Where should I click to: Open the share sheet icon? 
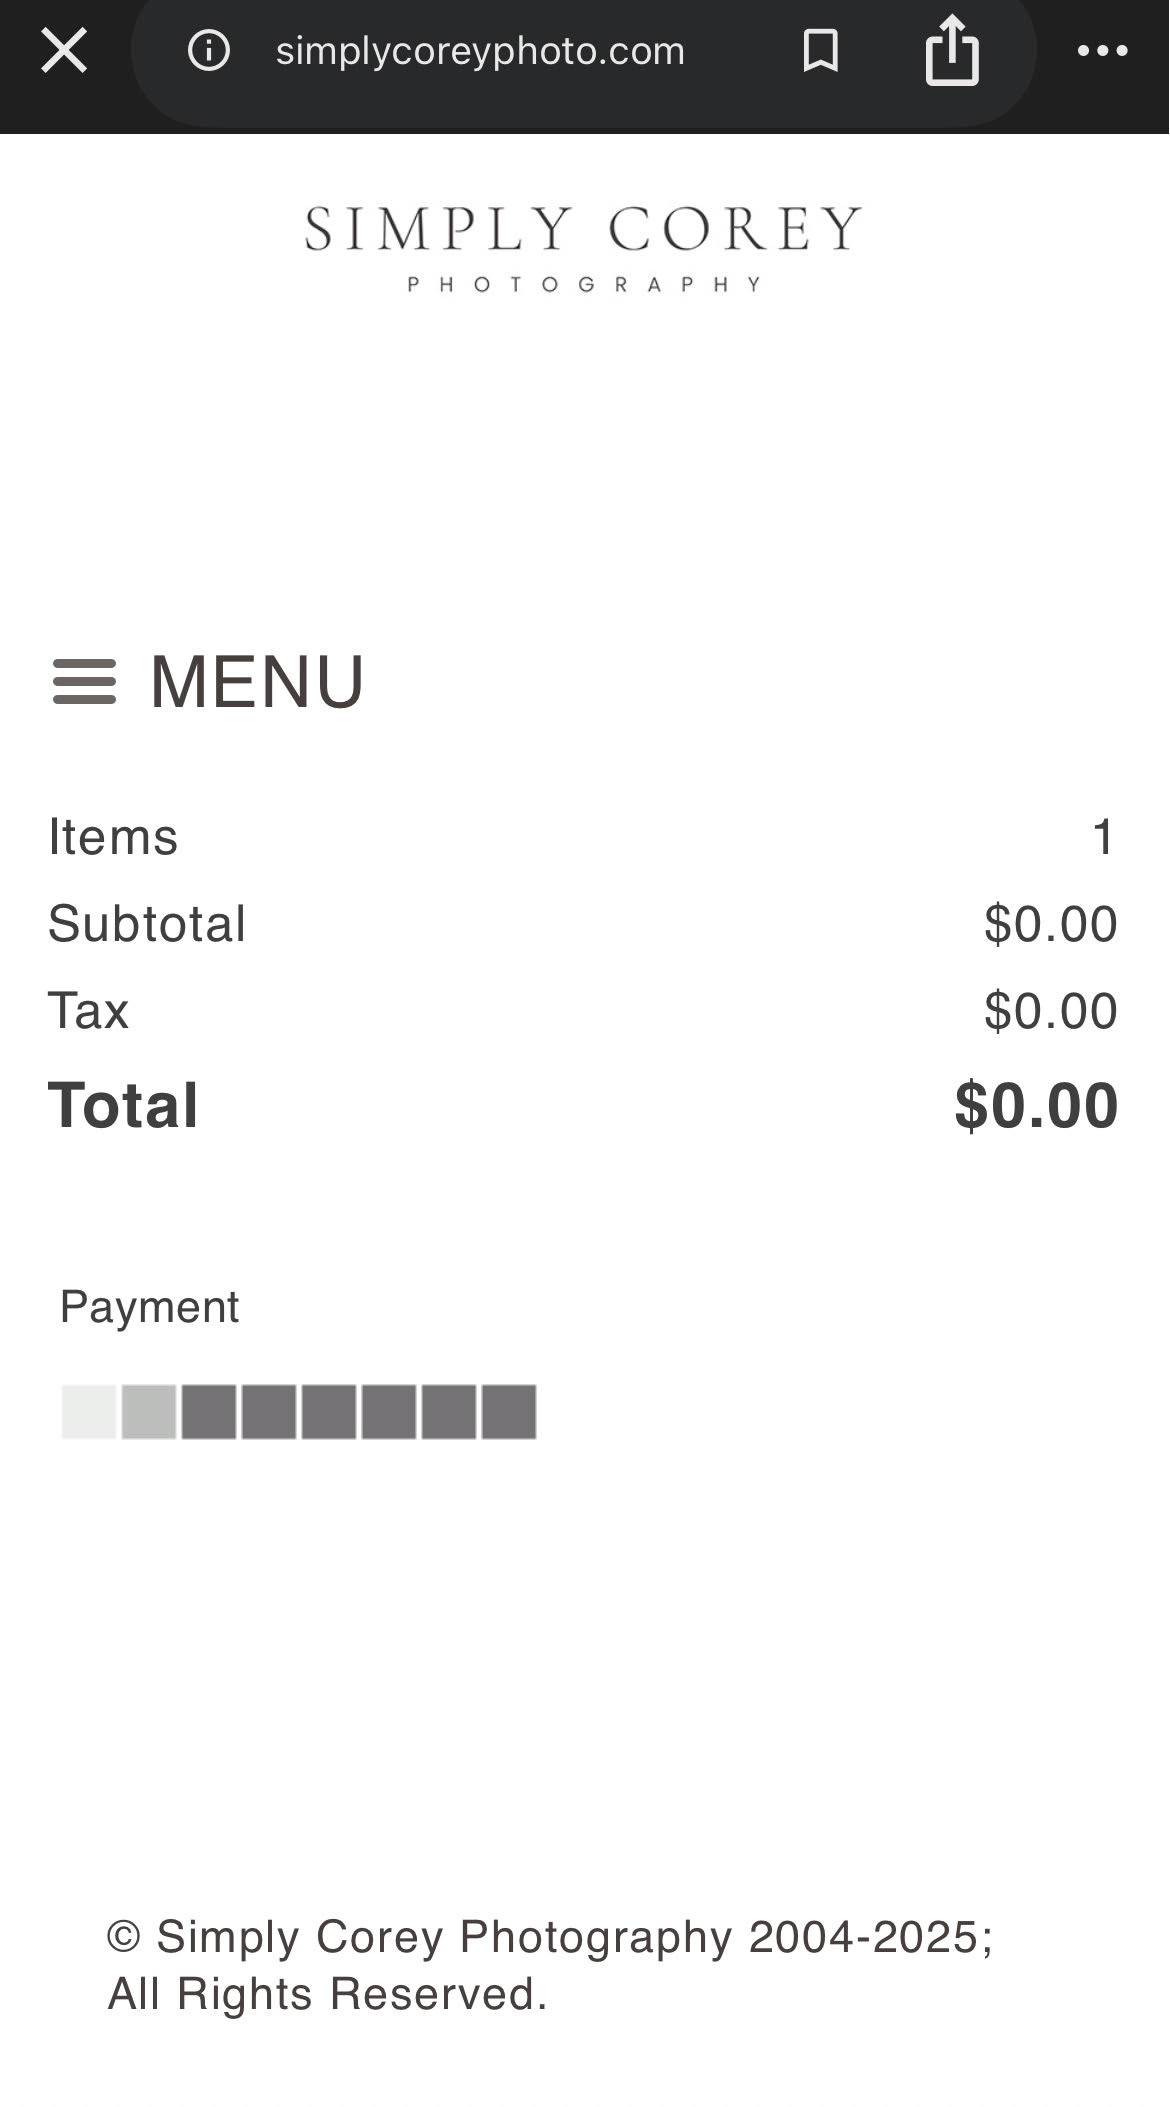click(x=951, y=50)
